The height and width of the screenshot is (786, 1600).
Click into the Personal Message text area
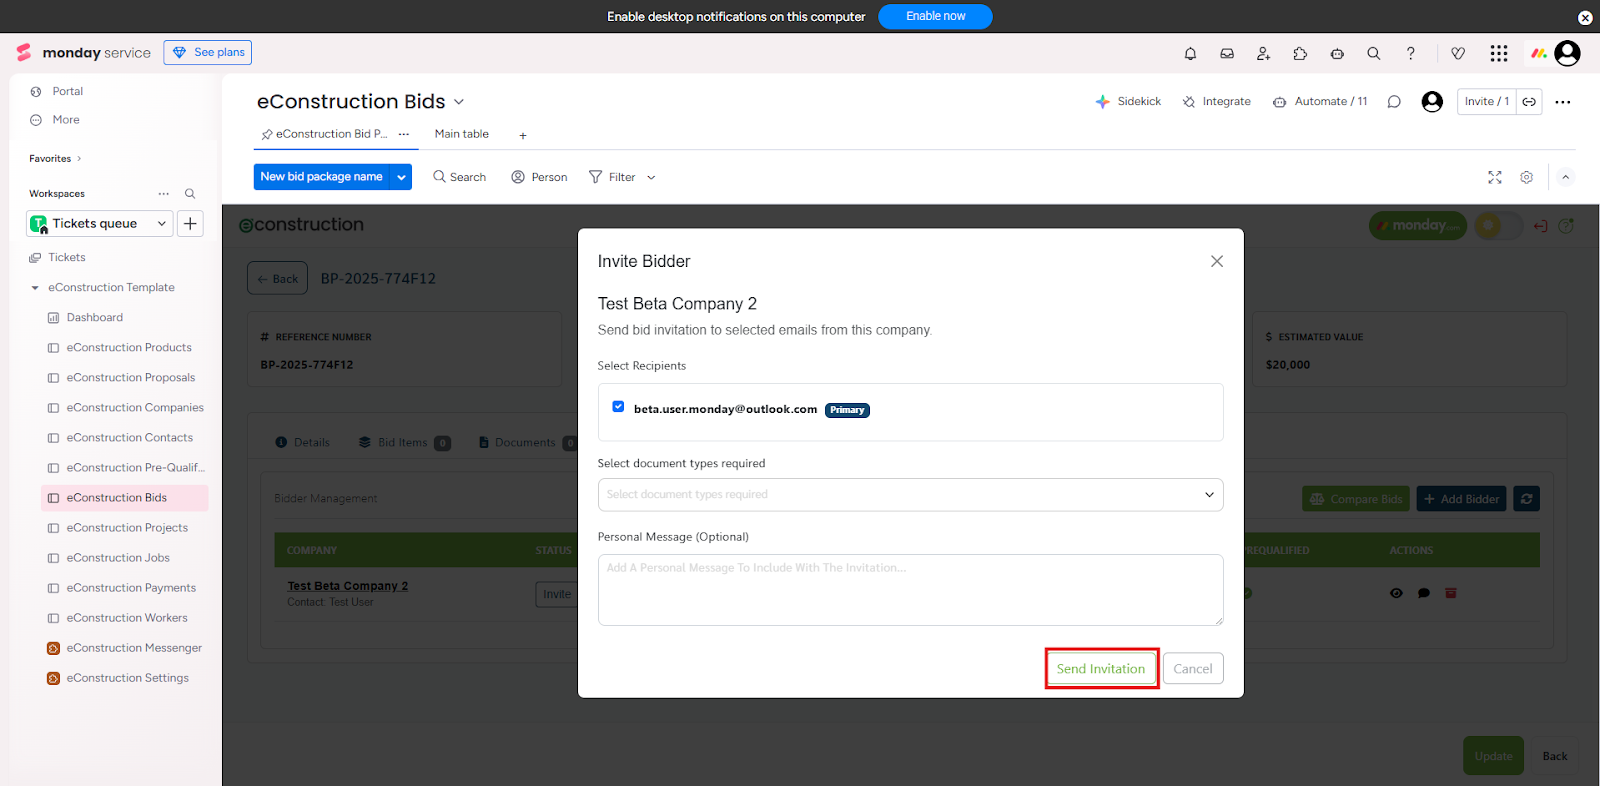click(910, 590)
